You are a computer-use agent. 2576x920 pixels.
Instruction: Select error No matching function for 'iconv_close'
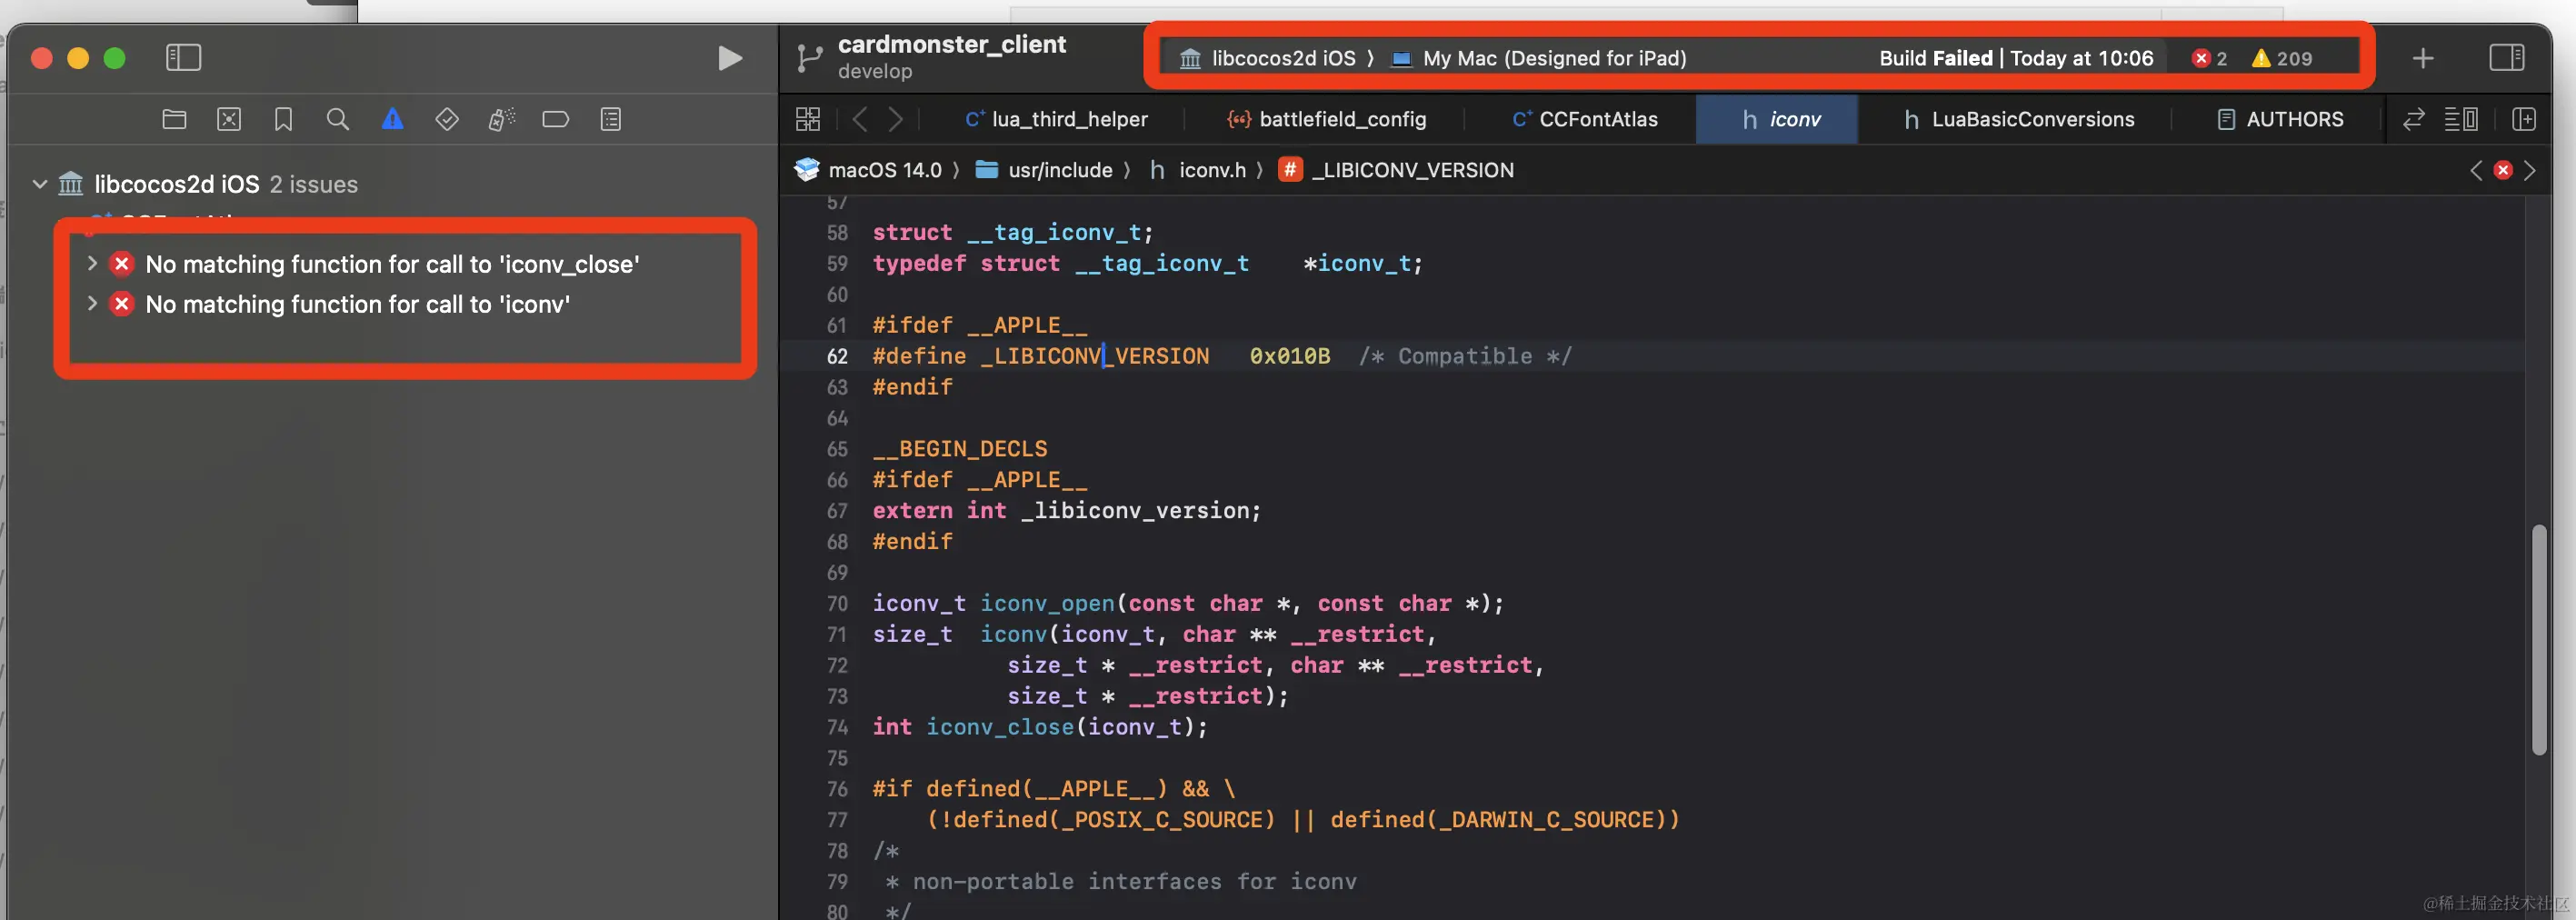pyautogui.click(x=392, y=264)
